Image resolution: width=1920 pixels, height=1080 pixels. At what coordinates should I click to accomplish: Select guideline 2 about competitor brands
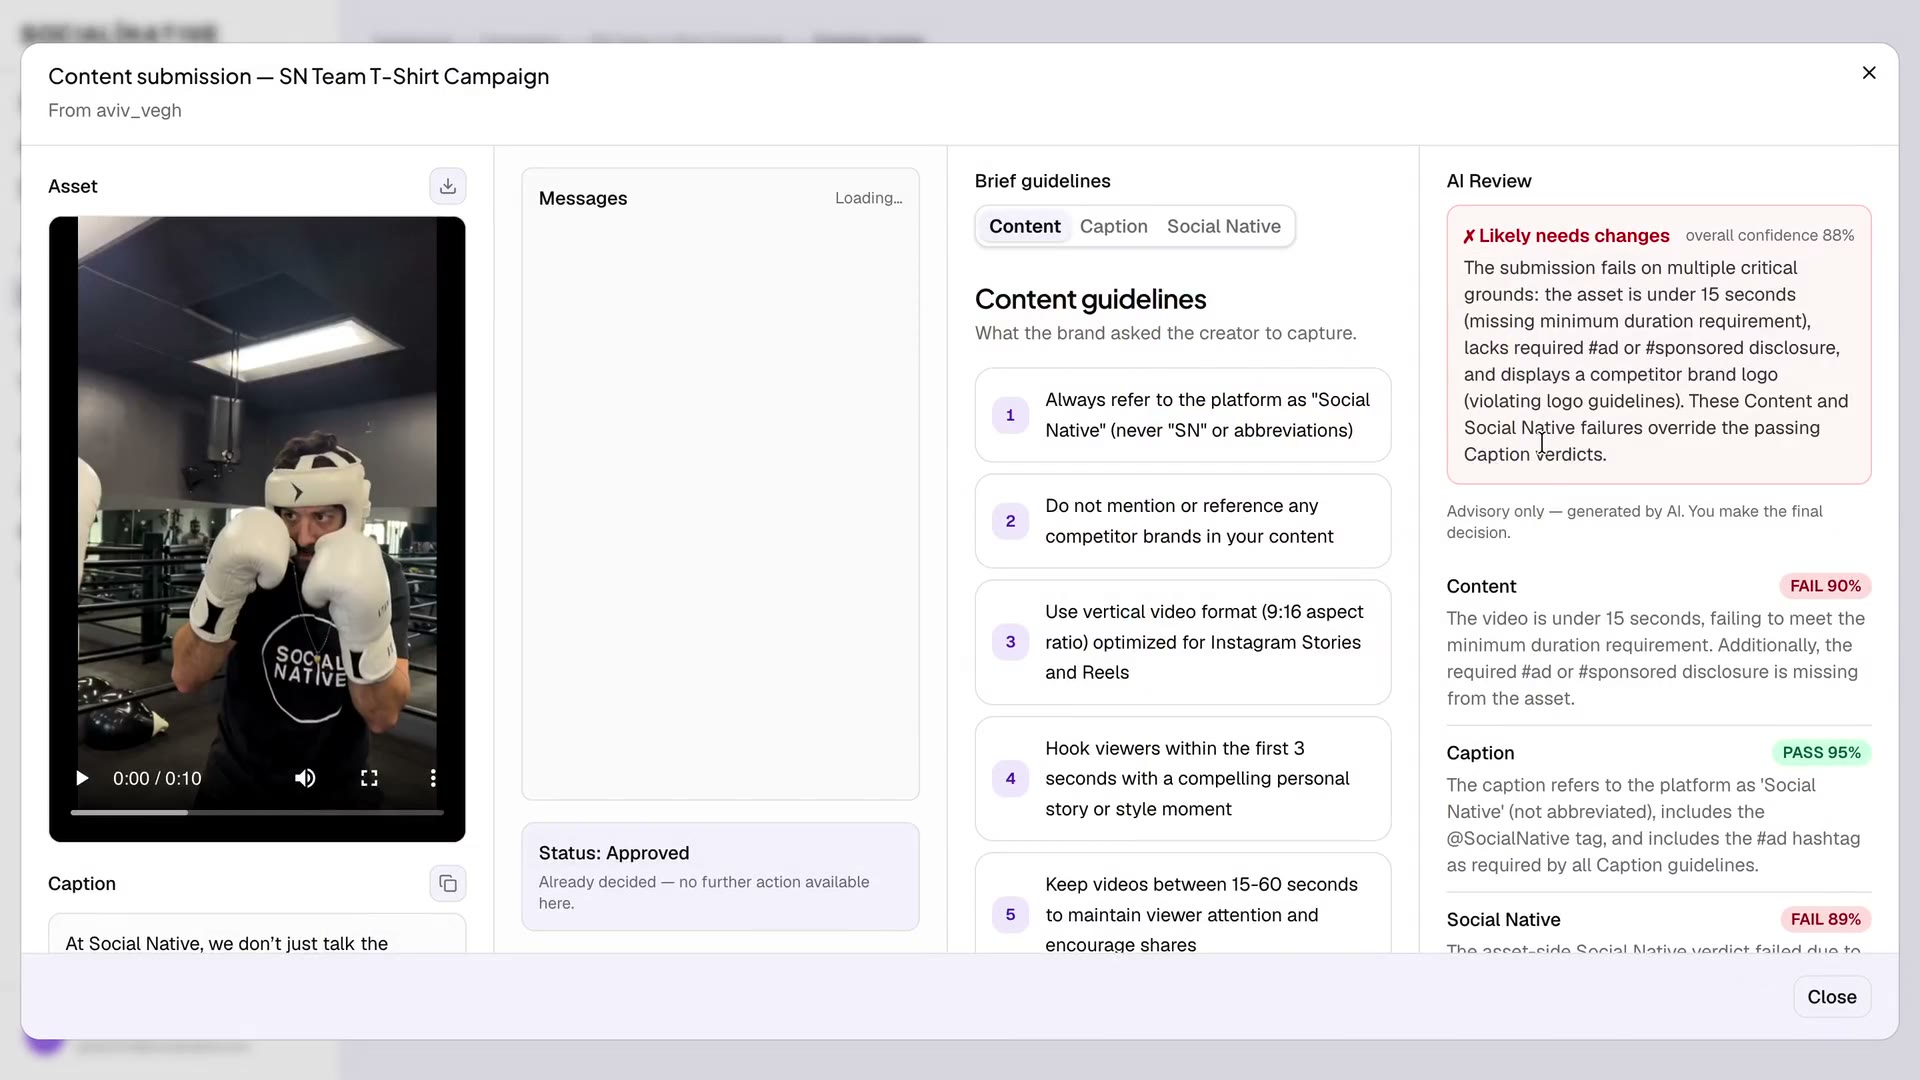[x=1182, y=521]
